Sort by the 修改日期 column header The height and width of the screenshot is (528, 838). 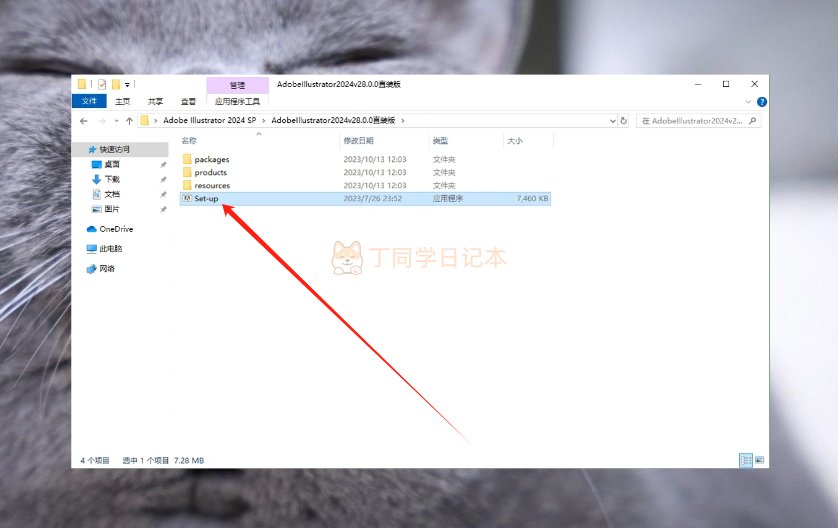pos(358,141)
